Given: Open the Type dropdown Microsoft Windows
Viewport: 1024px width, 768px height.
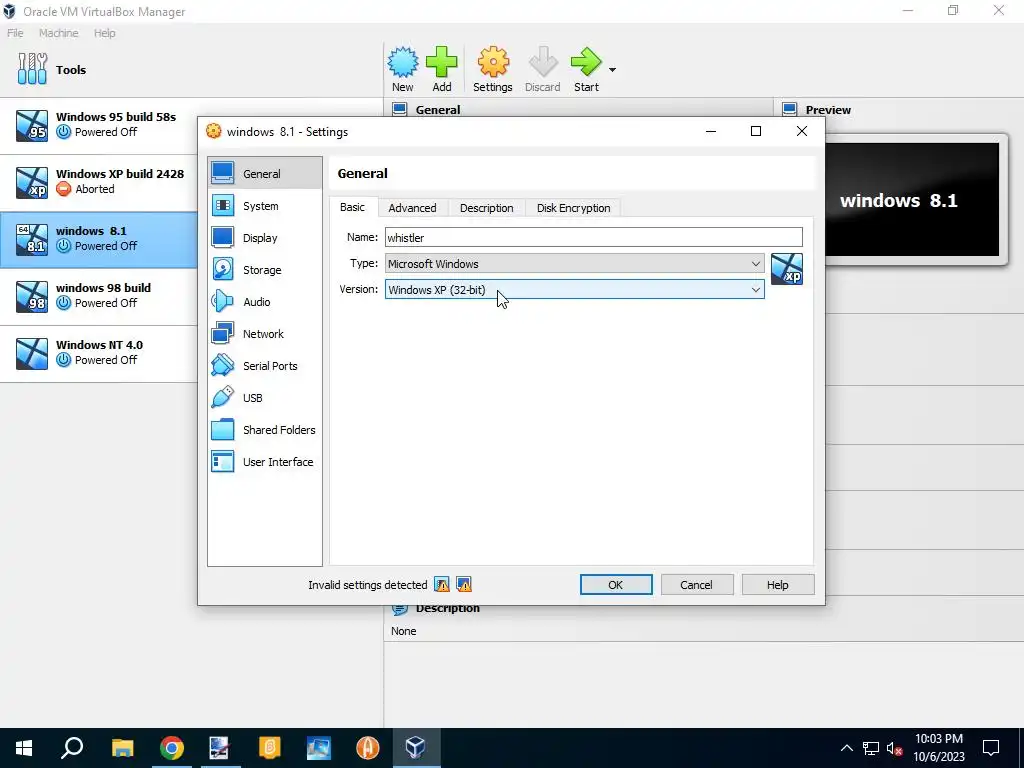Looking at the screenshot, I should pyautogui.click(x=574, y=264).
